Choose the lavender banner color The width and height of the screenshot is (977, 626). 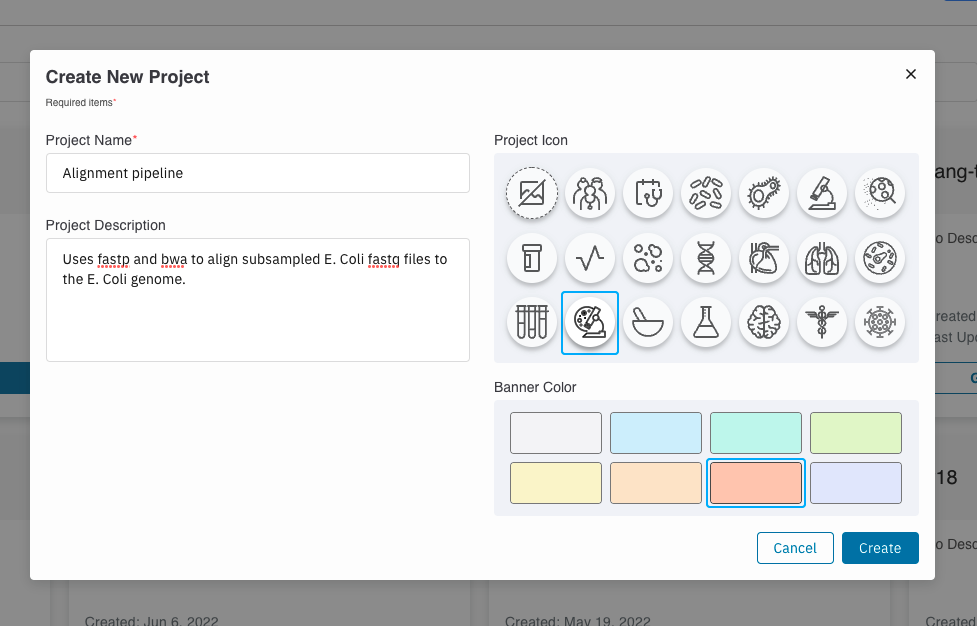click(855, 483)
